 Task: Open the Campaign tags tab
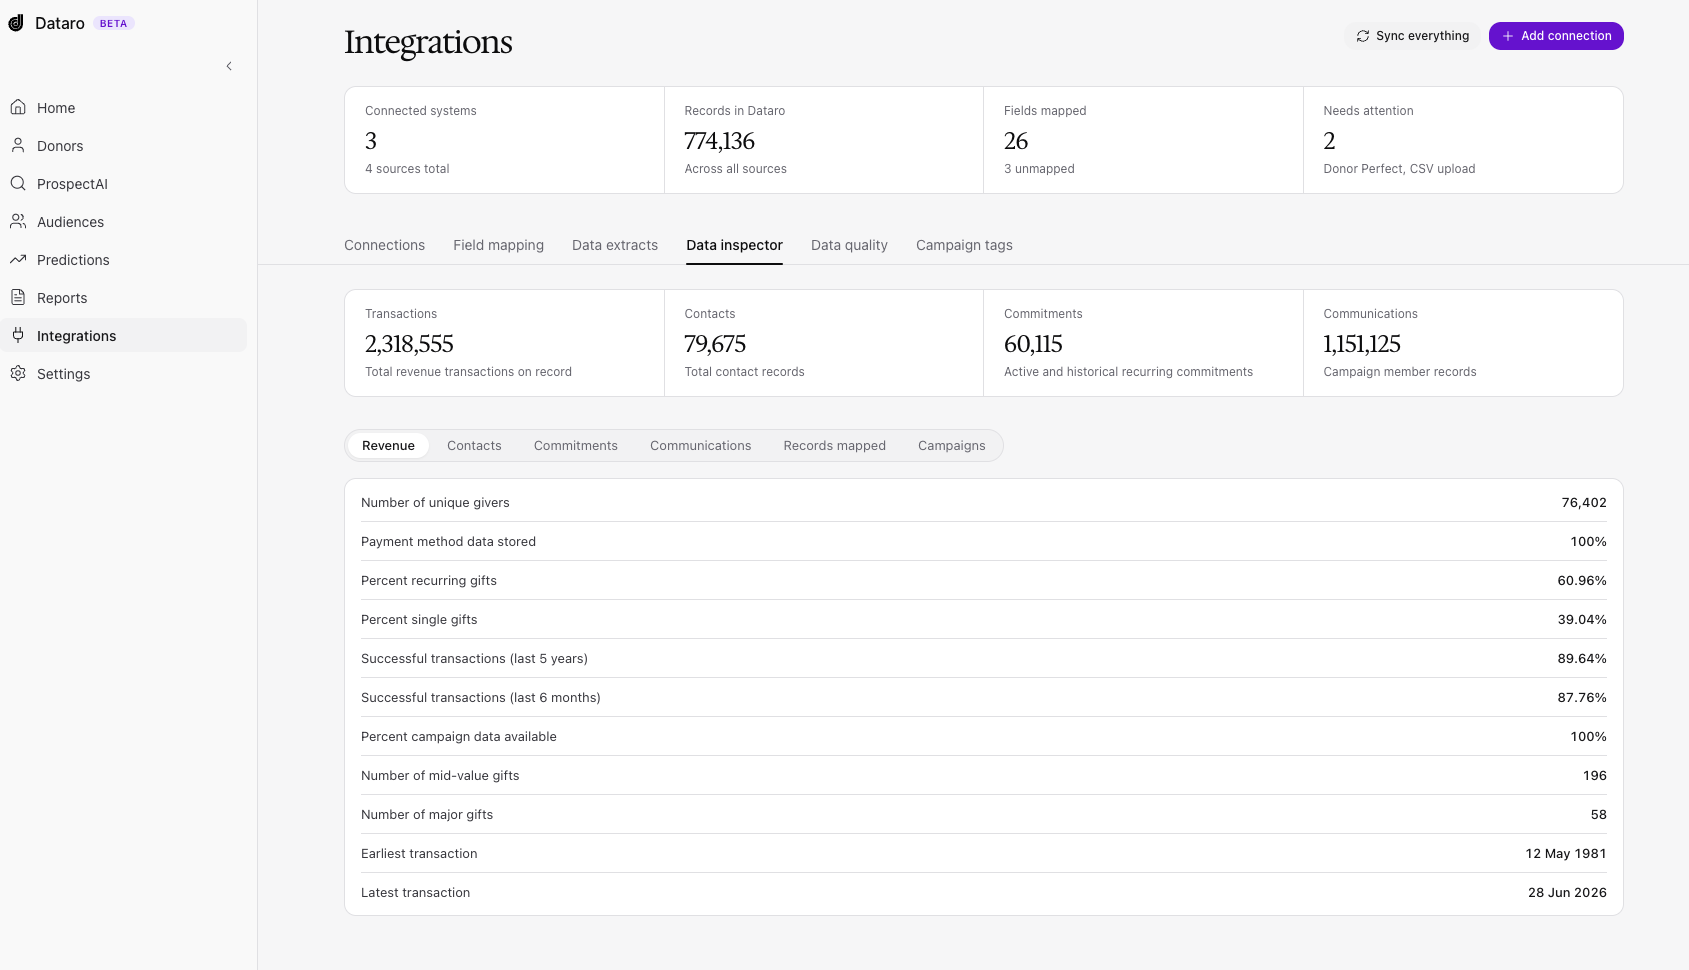pyautogui.click(x=964, y=245)
